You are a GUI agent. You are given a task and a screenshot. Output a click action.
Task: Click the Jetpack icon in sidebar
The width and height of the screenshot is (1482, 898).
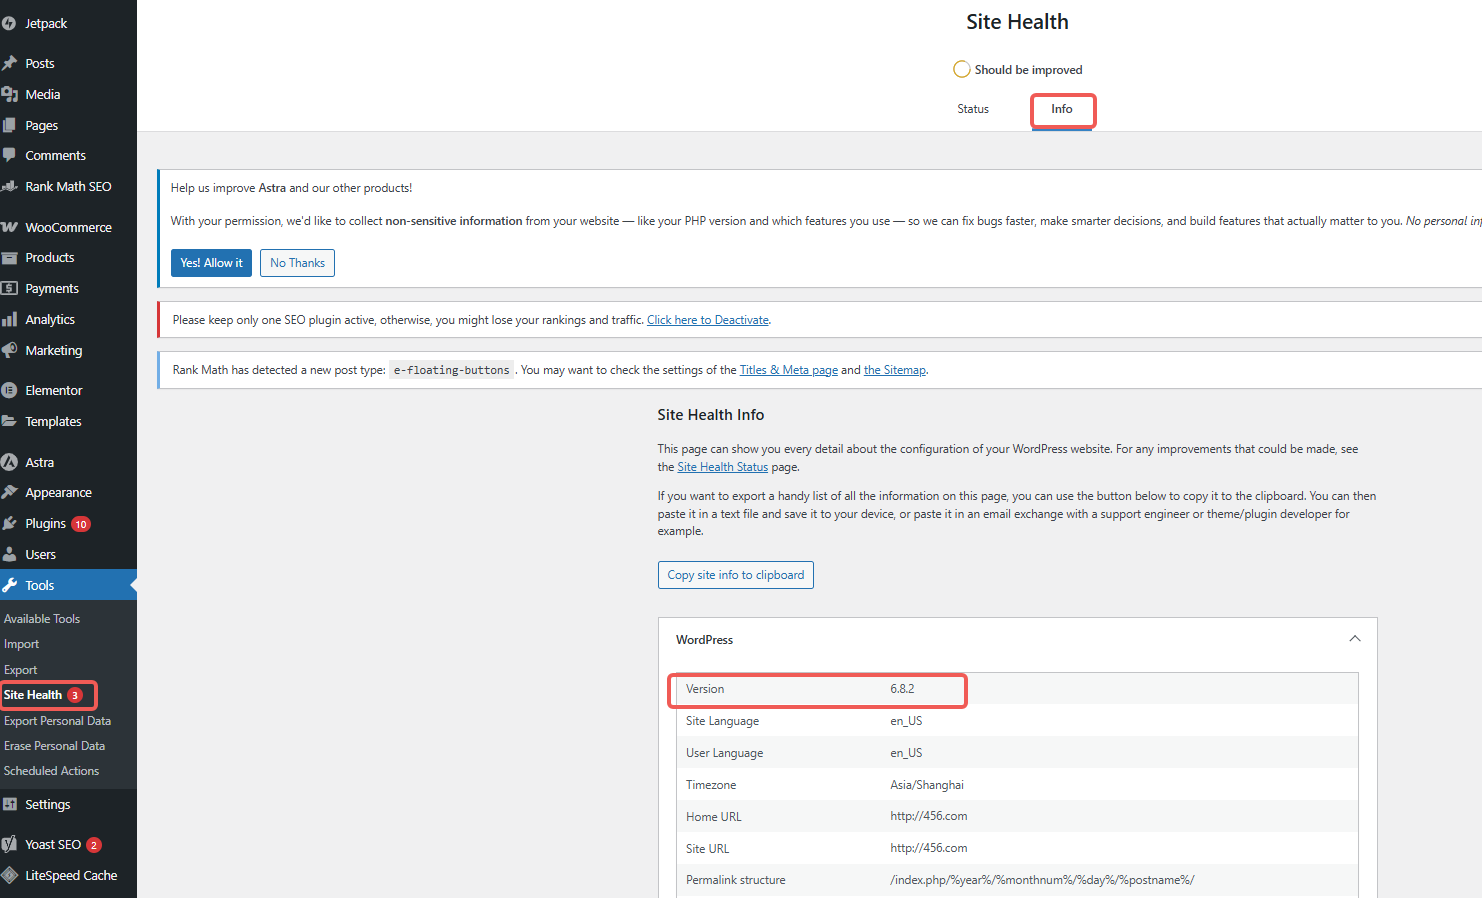coord(9,23)
